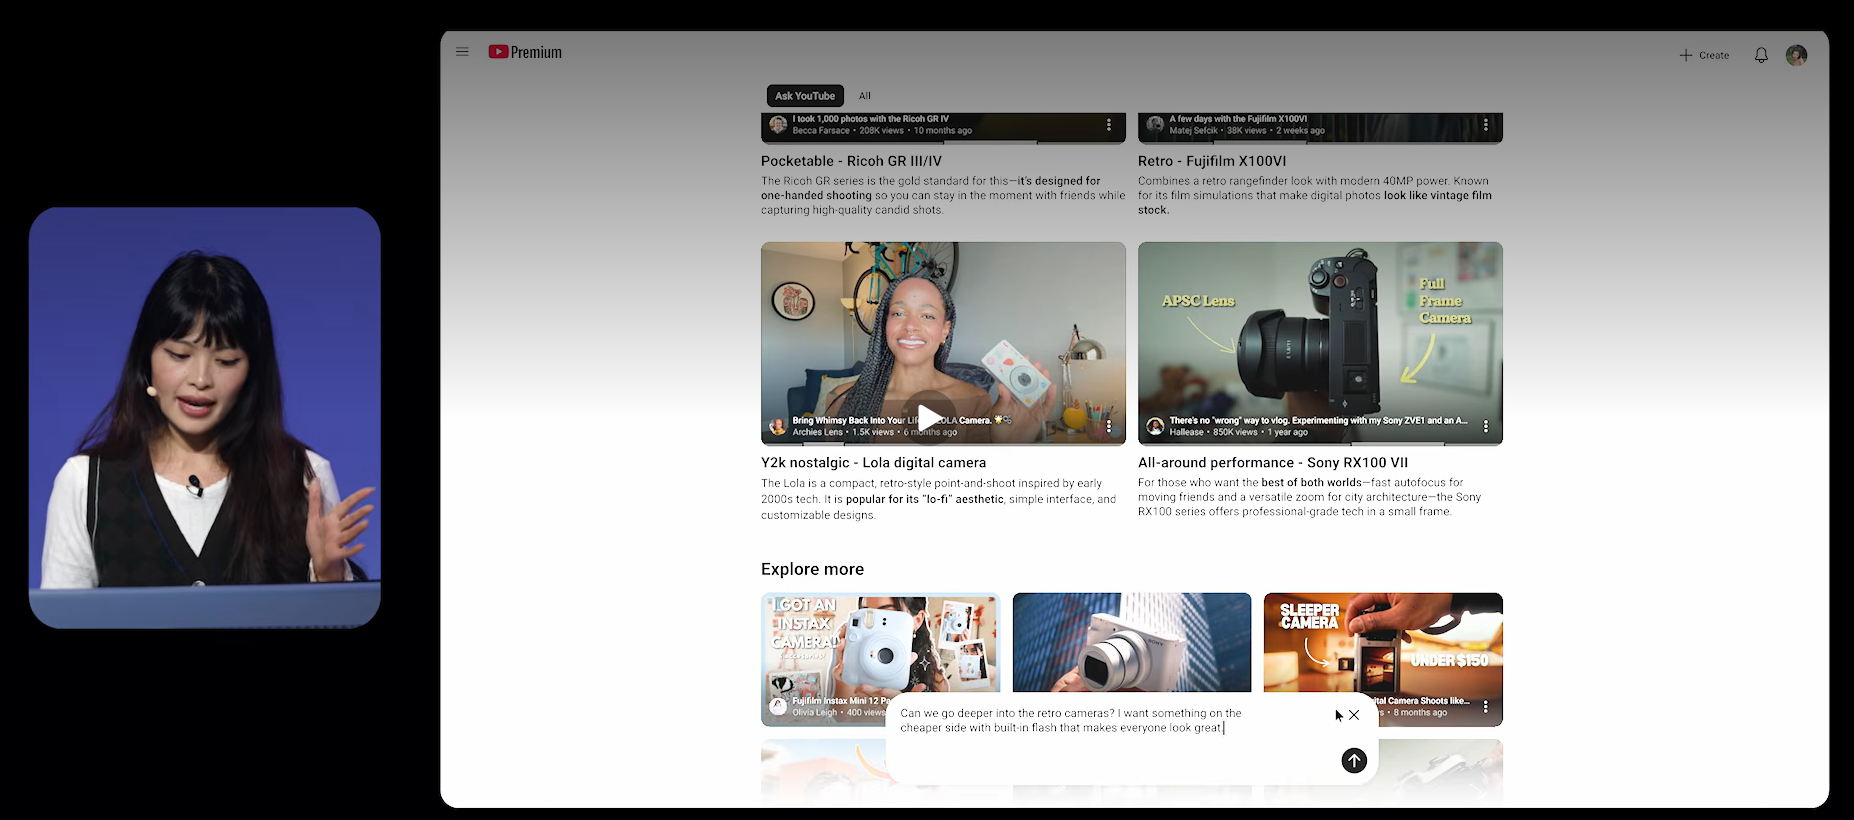Open the Becca Farsace channel avatar
This screenshot has width=1854, height=820.
click(777, 125)
